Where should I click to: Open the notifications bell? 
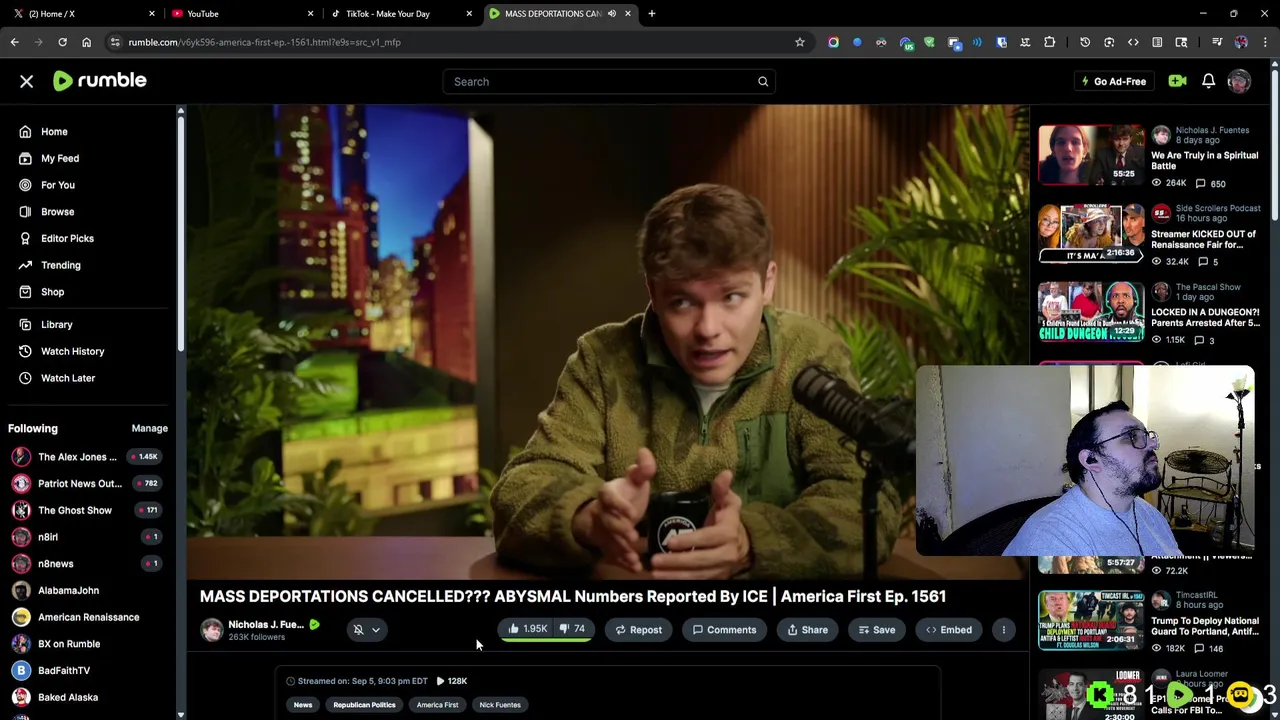pos(1208,81)
